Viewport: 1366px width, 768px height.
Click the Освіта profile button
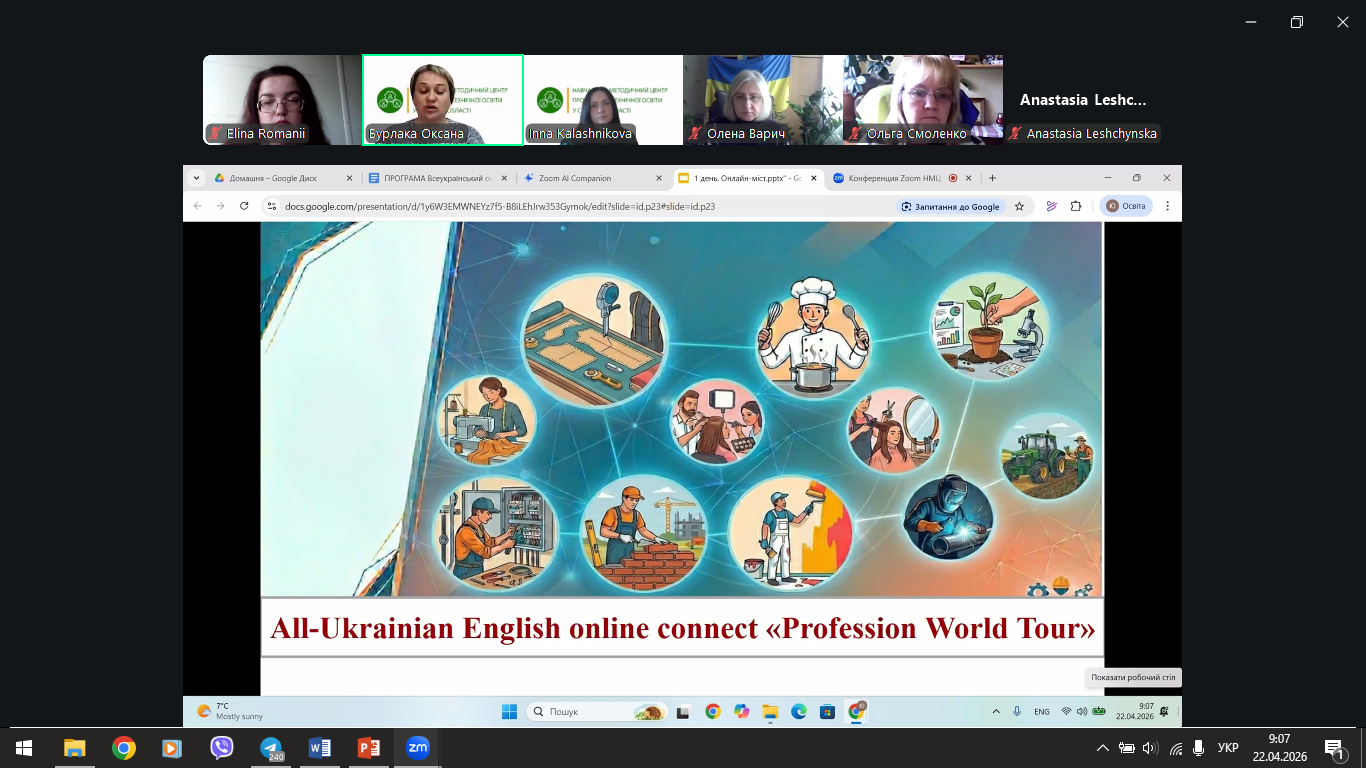[x=1126, y=206]
